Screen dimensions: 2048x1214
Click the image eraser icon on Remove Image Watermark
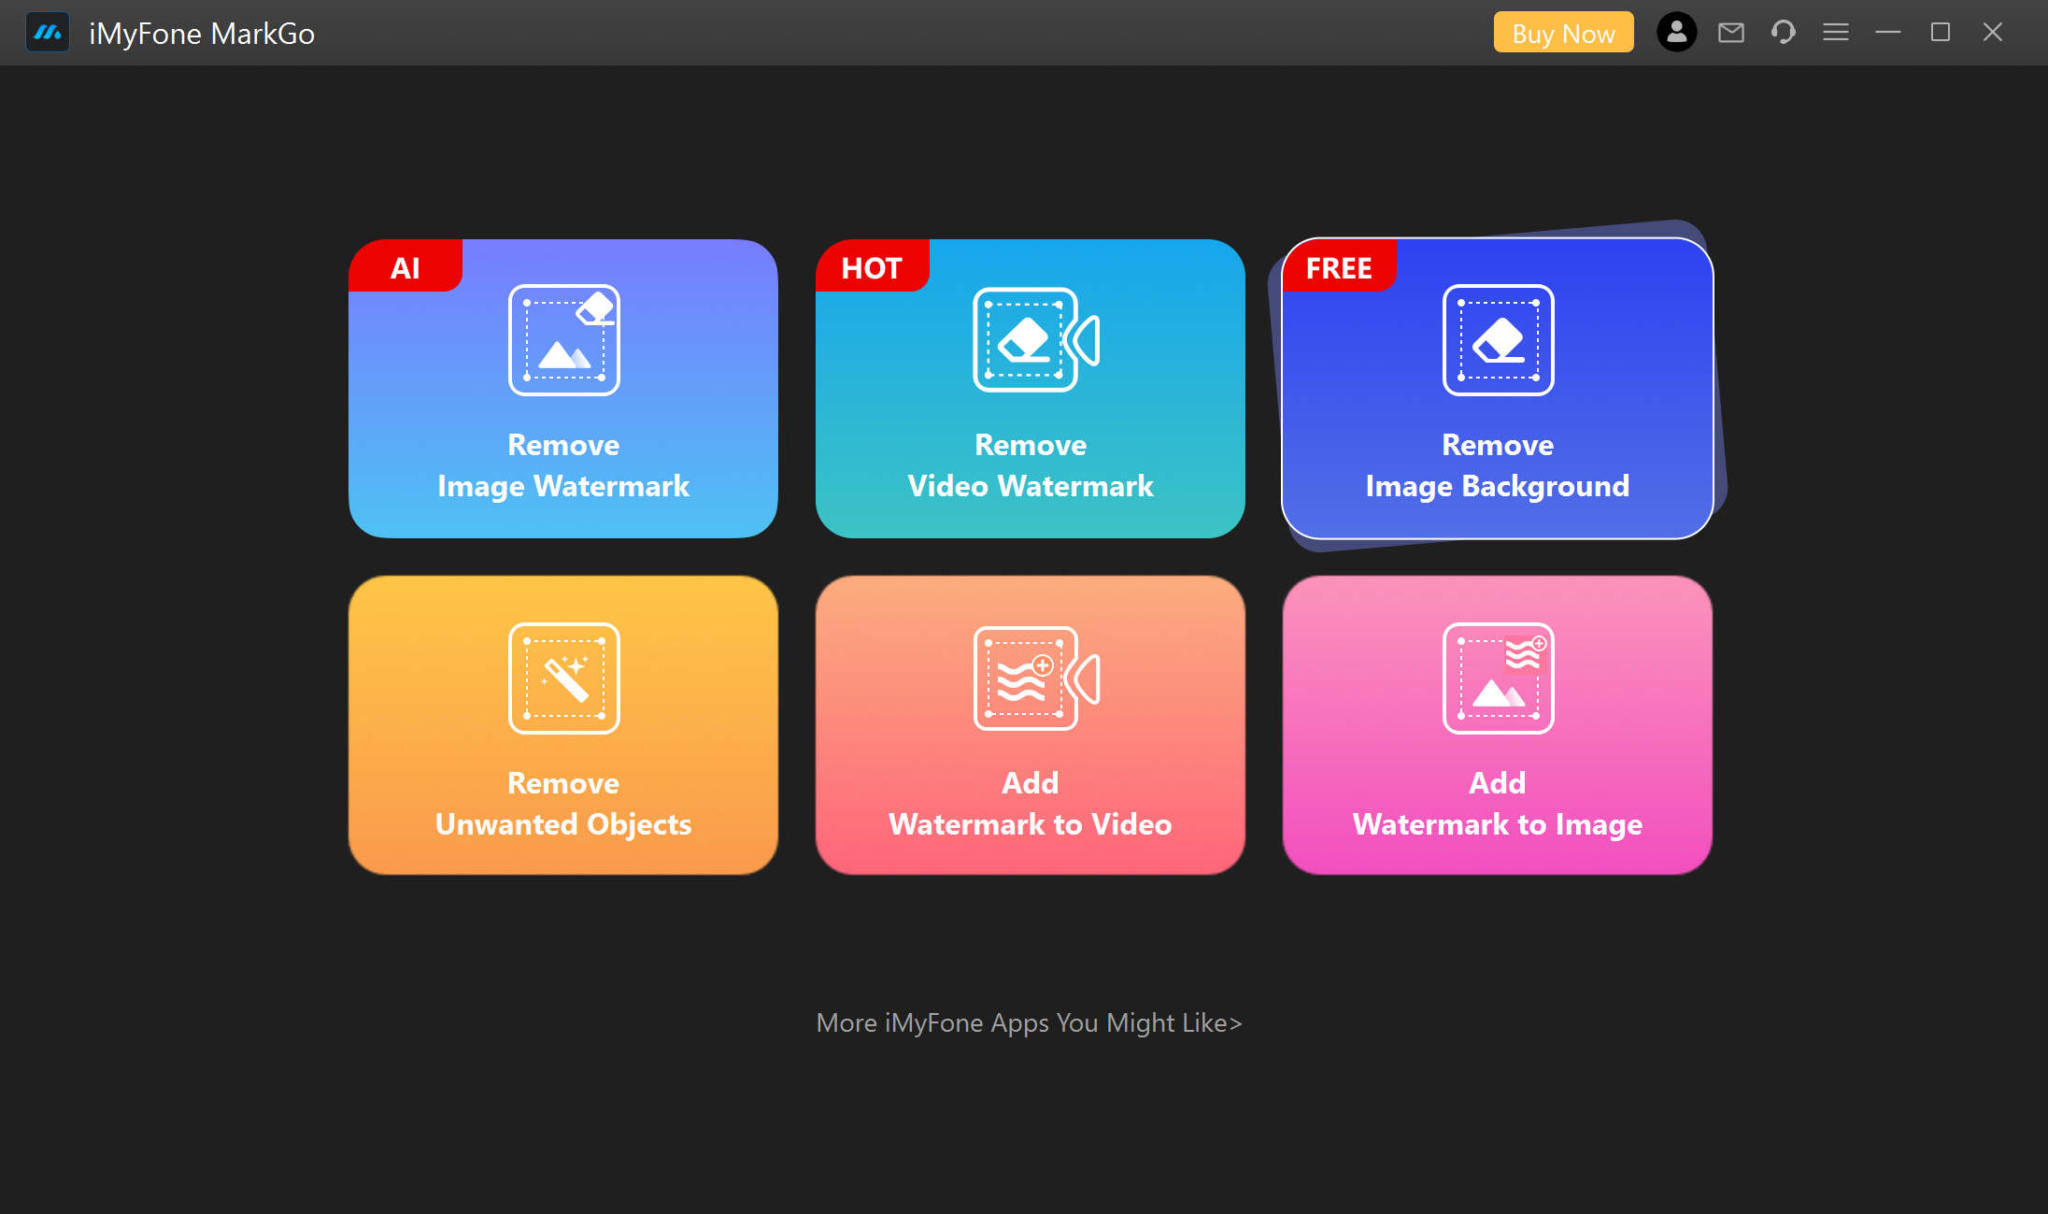point(564,340)
